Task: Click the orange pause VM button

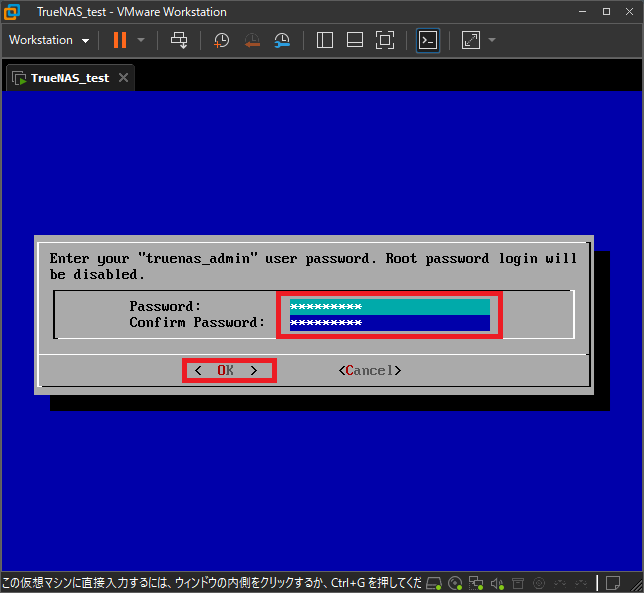Action: point(120,40)
